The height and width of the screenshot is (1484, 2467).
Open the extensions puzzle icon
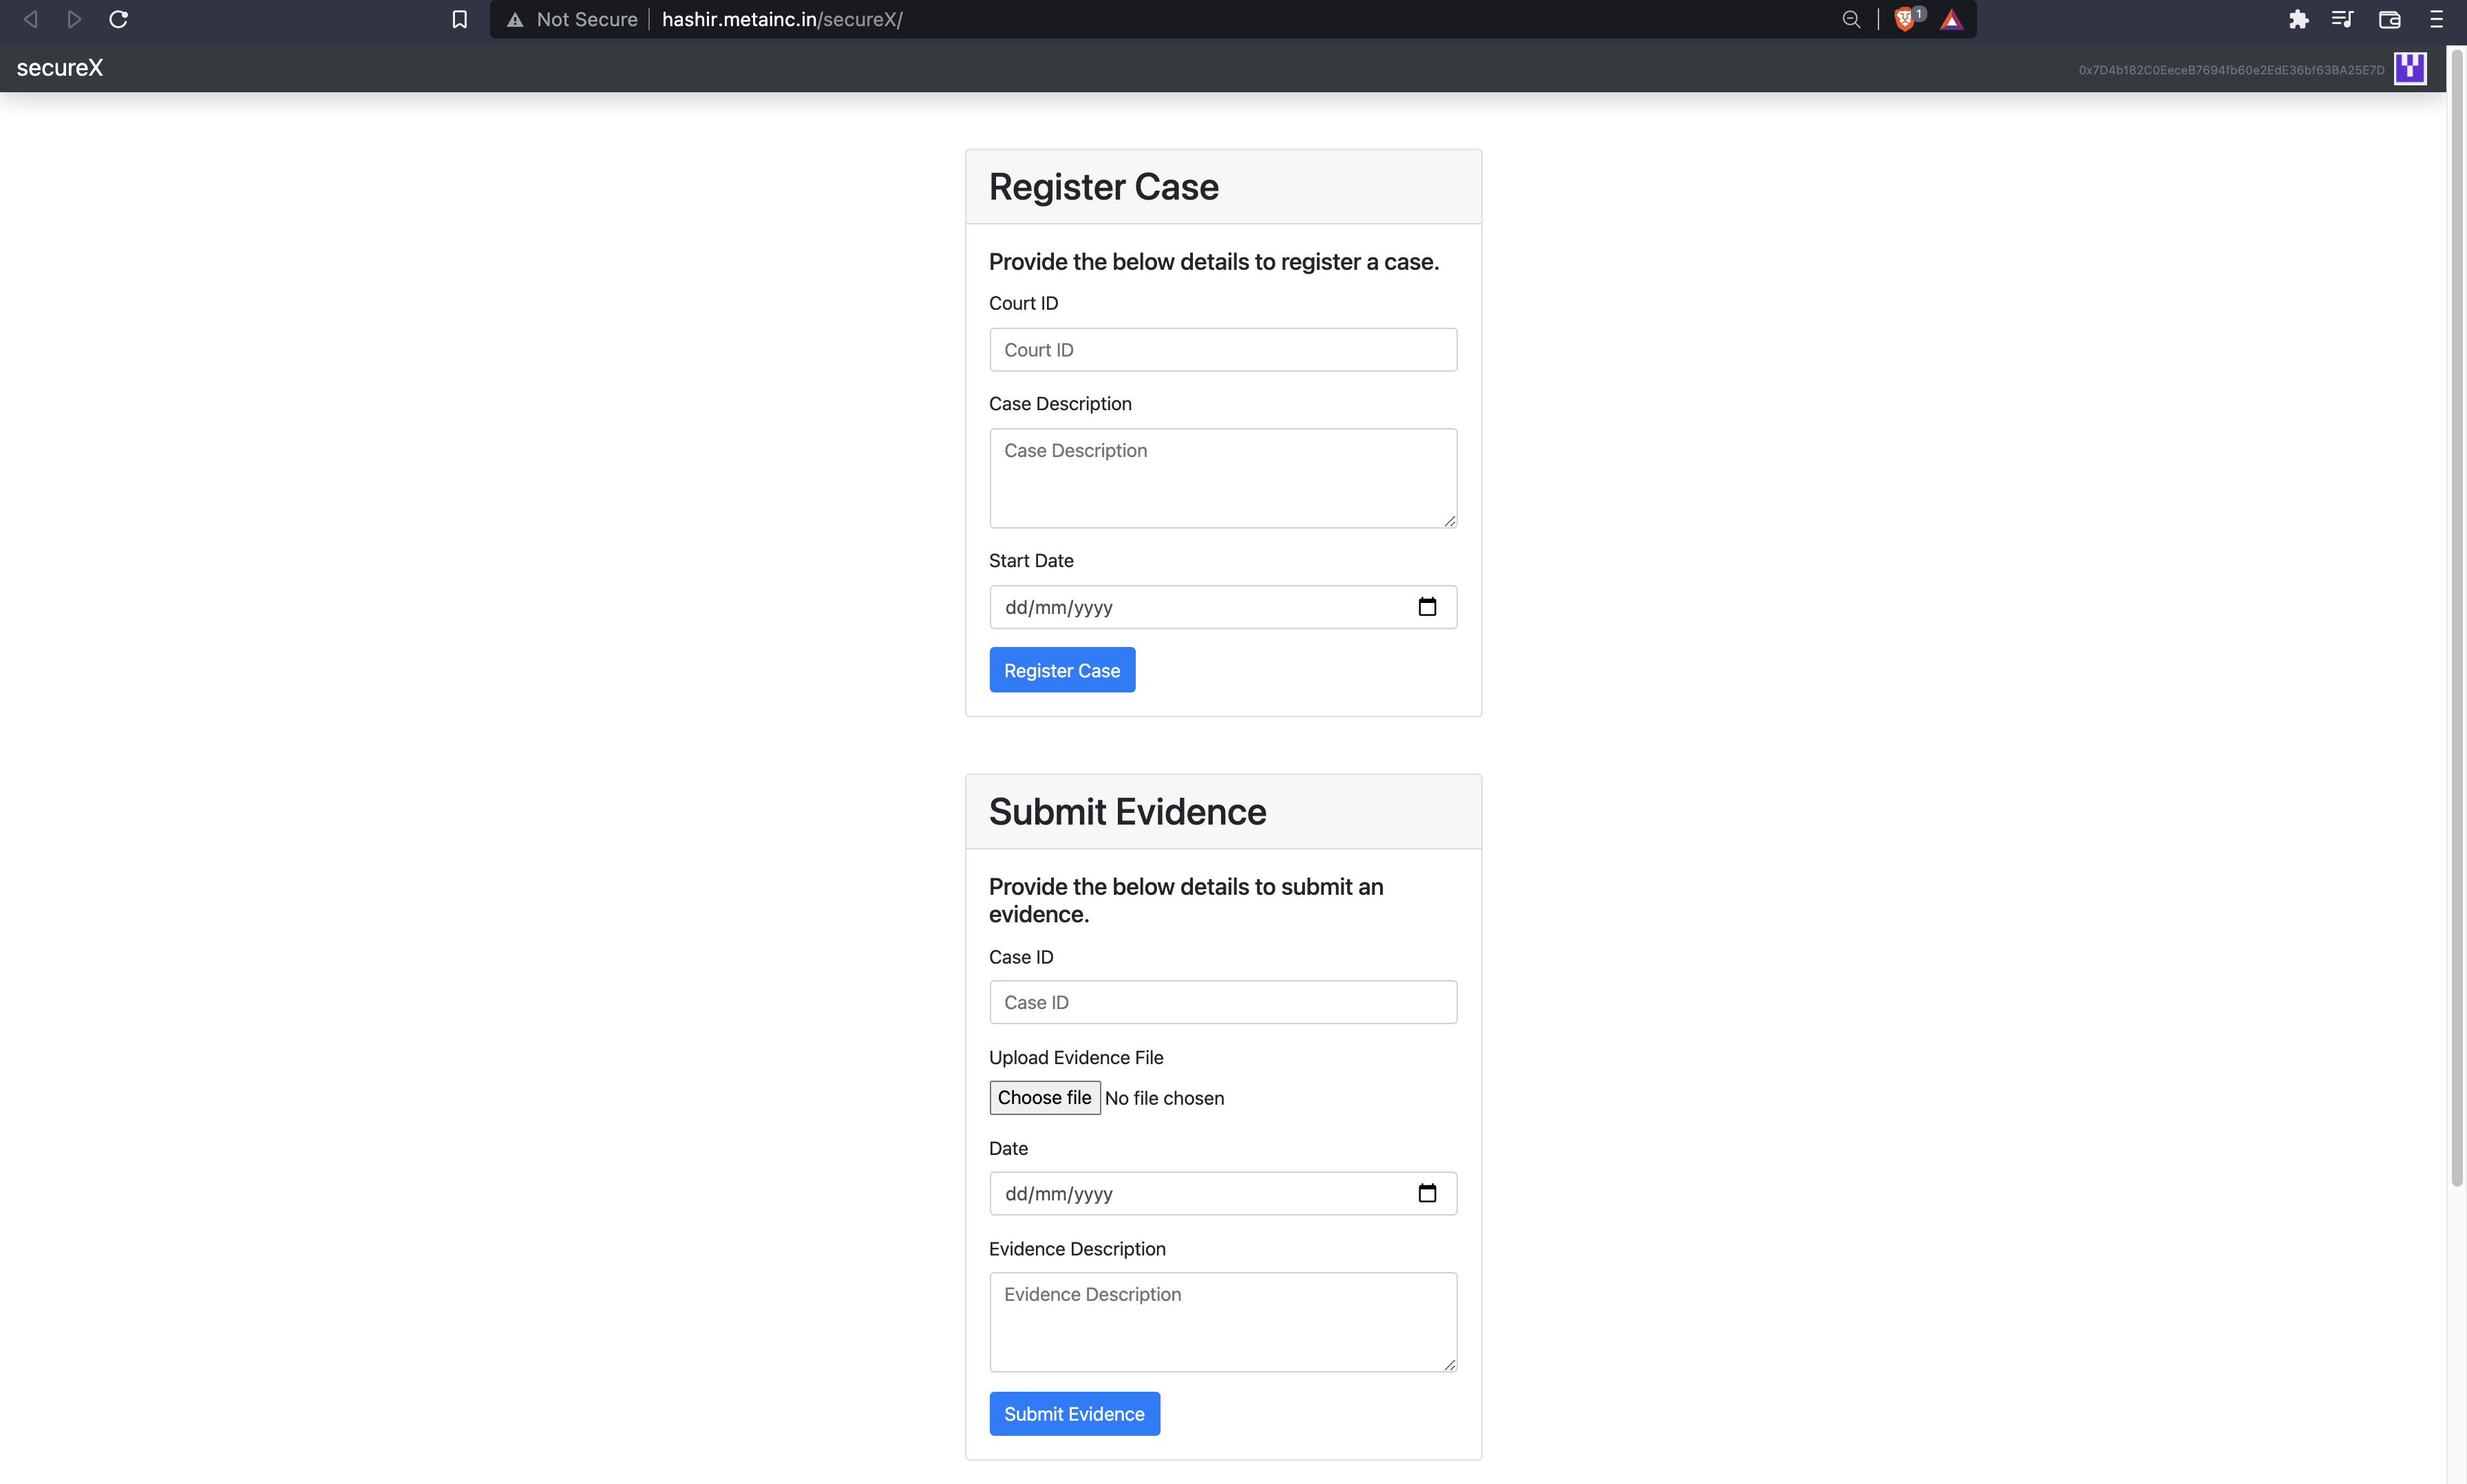[2298, 19]
